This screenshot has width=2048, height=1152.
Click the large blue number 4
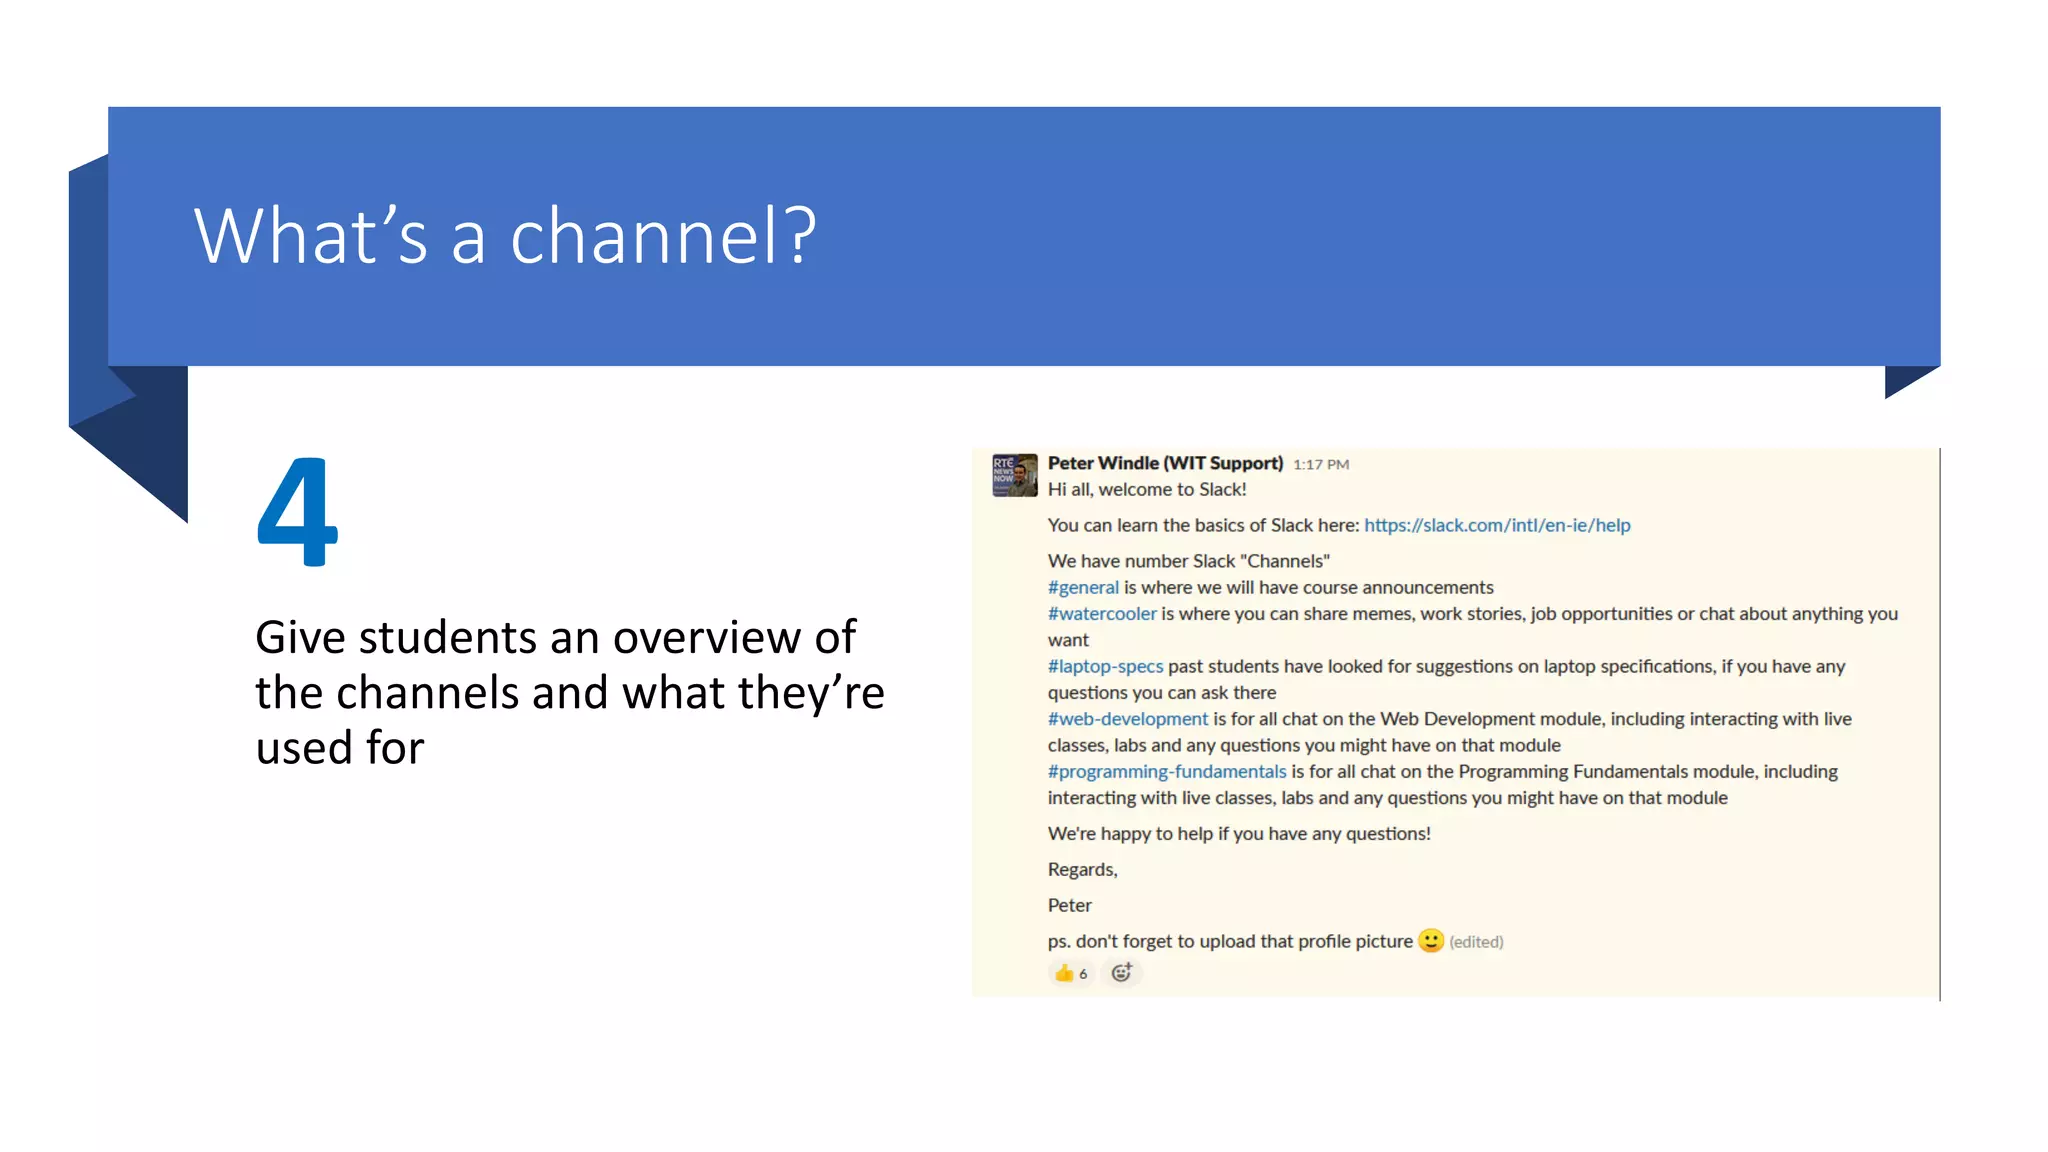click(297, 511)
